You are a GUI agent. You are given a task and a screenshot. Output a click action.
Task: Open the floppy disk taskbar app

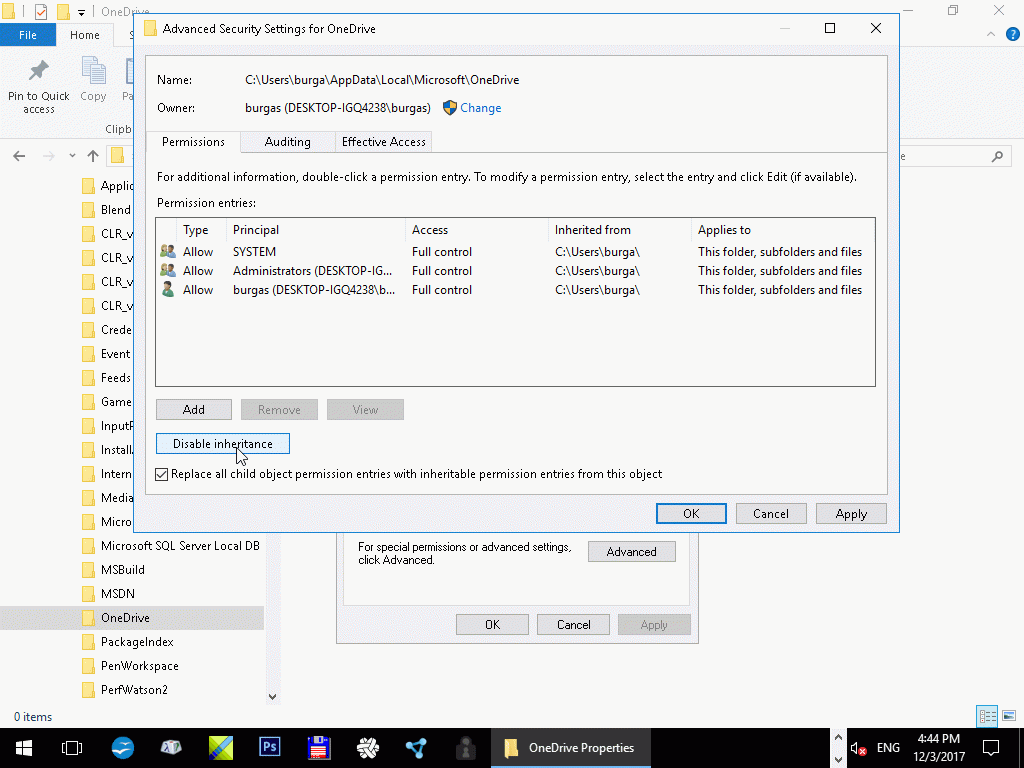click(x=319, y=748)
